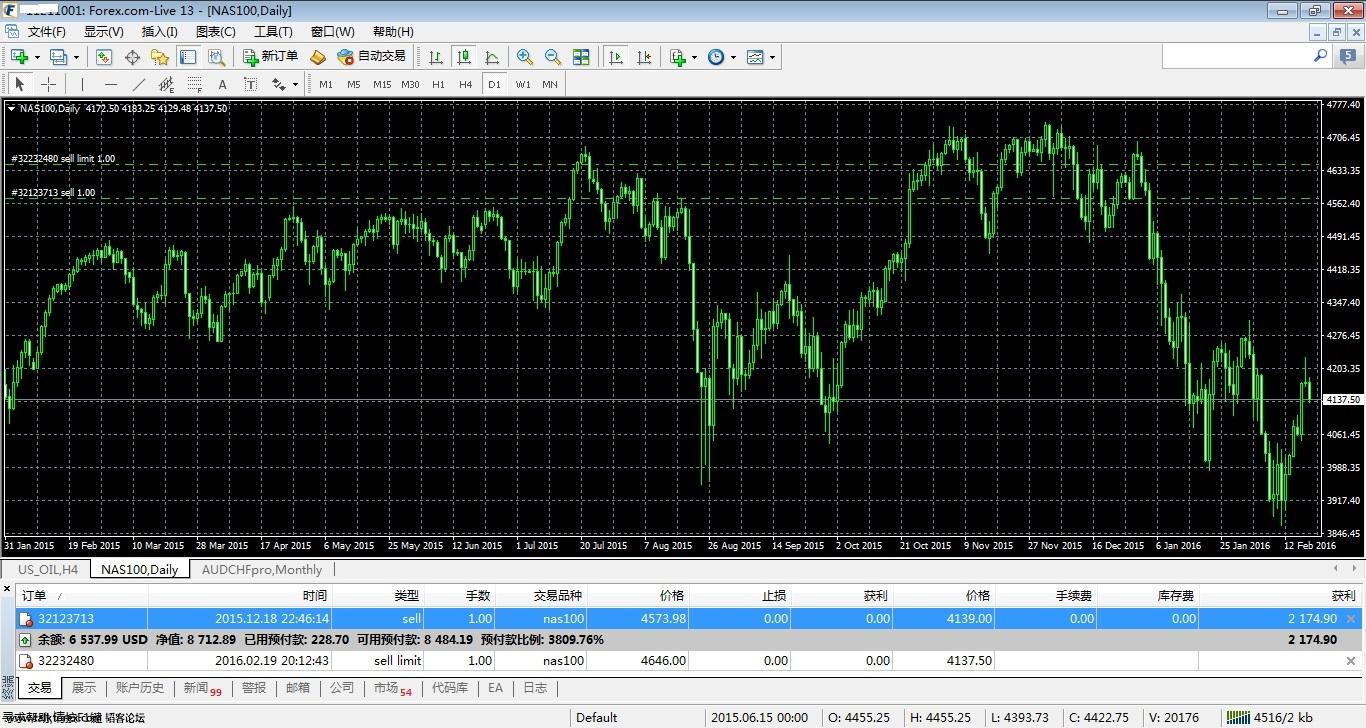
Task: Select the Text (A) drawing tool
Action: (x=222, y=84)
